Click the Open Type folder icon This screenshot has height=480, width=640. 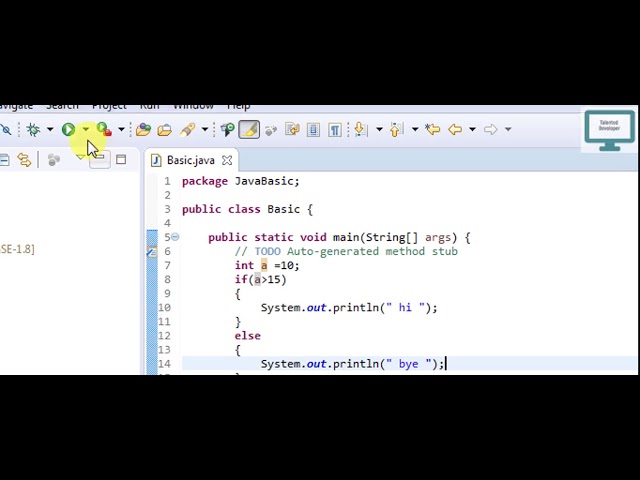tap(143, 130)
